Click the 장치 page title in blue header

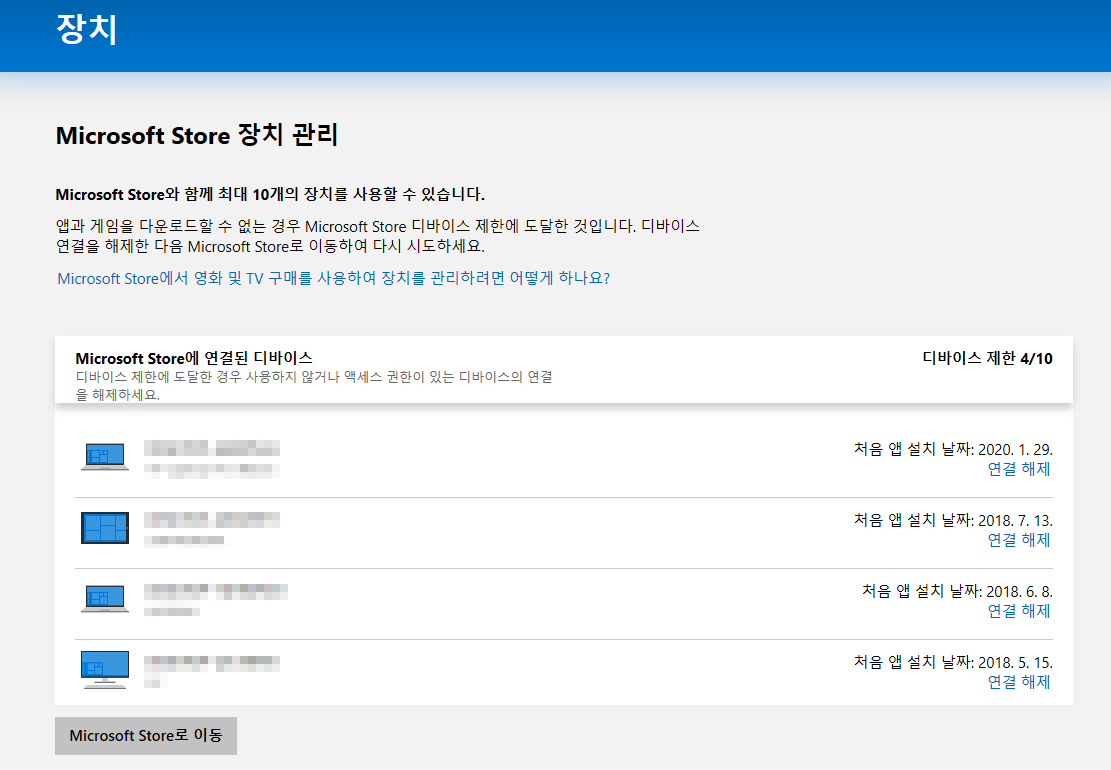pyautogui.click(x=86, y=30)
